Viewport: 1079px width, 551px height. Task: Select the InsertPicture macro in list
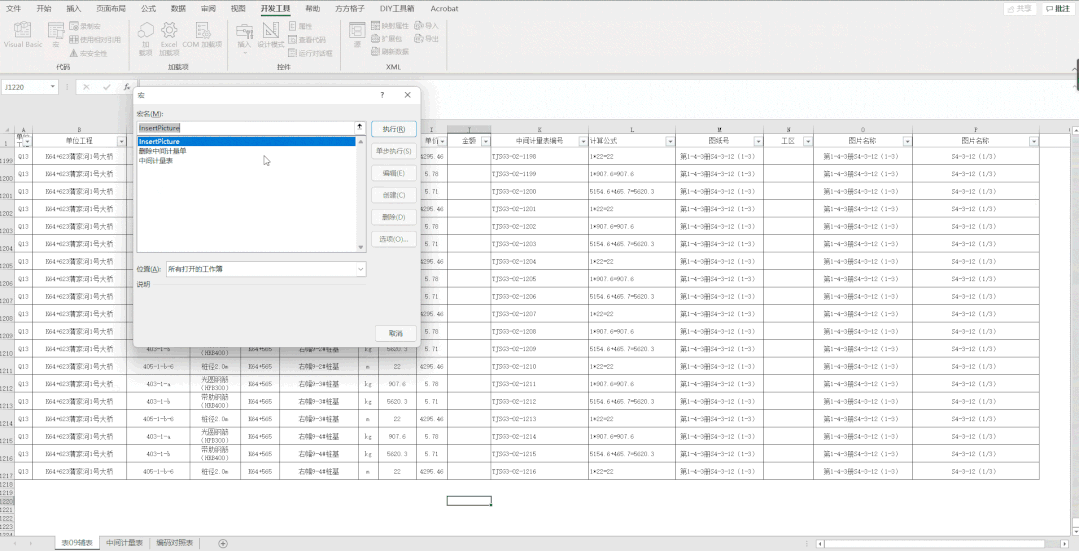point(246,142)
